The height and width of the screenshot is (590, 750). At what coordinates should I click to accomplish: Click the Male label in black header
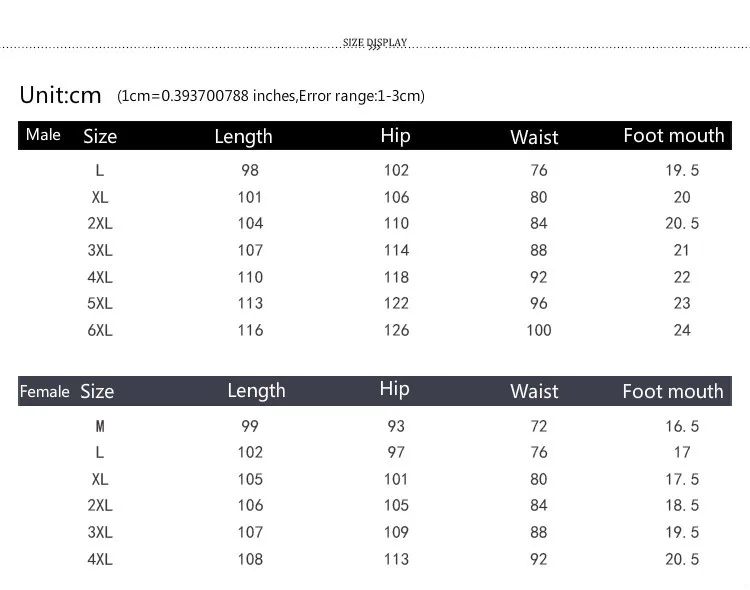point(43,134)
